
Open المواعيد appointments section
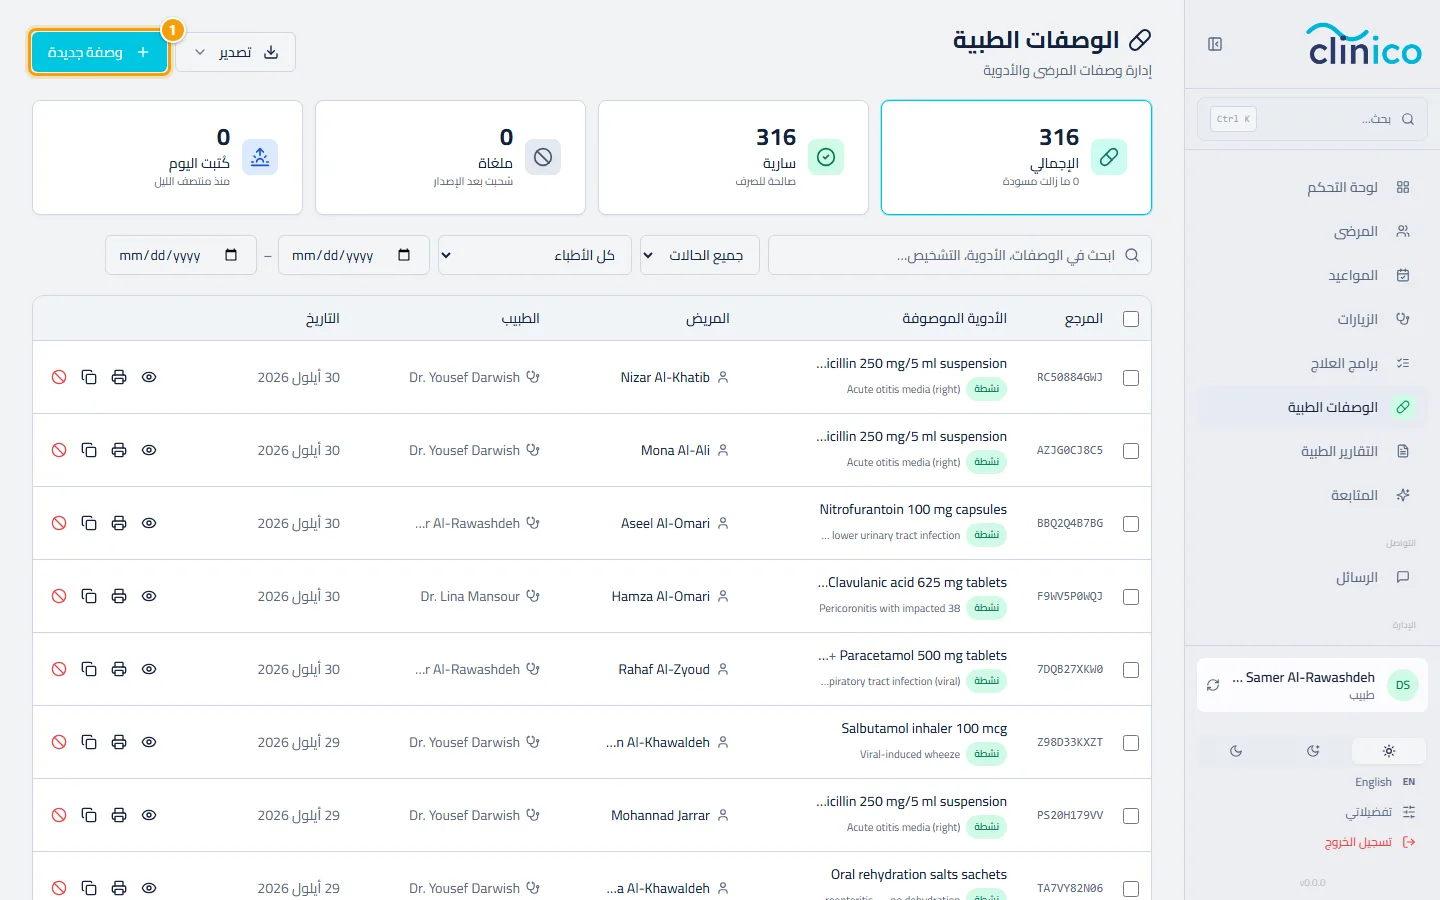(1311, 275)
